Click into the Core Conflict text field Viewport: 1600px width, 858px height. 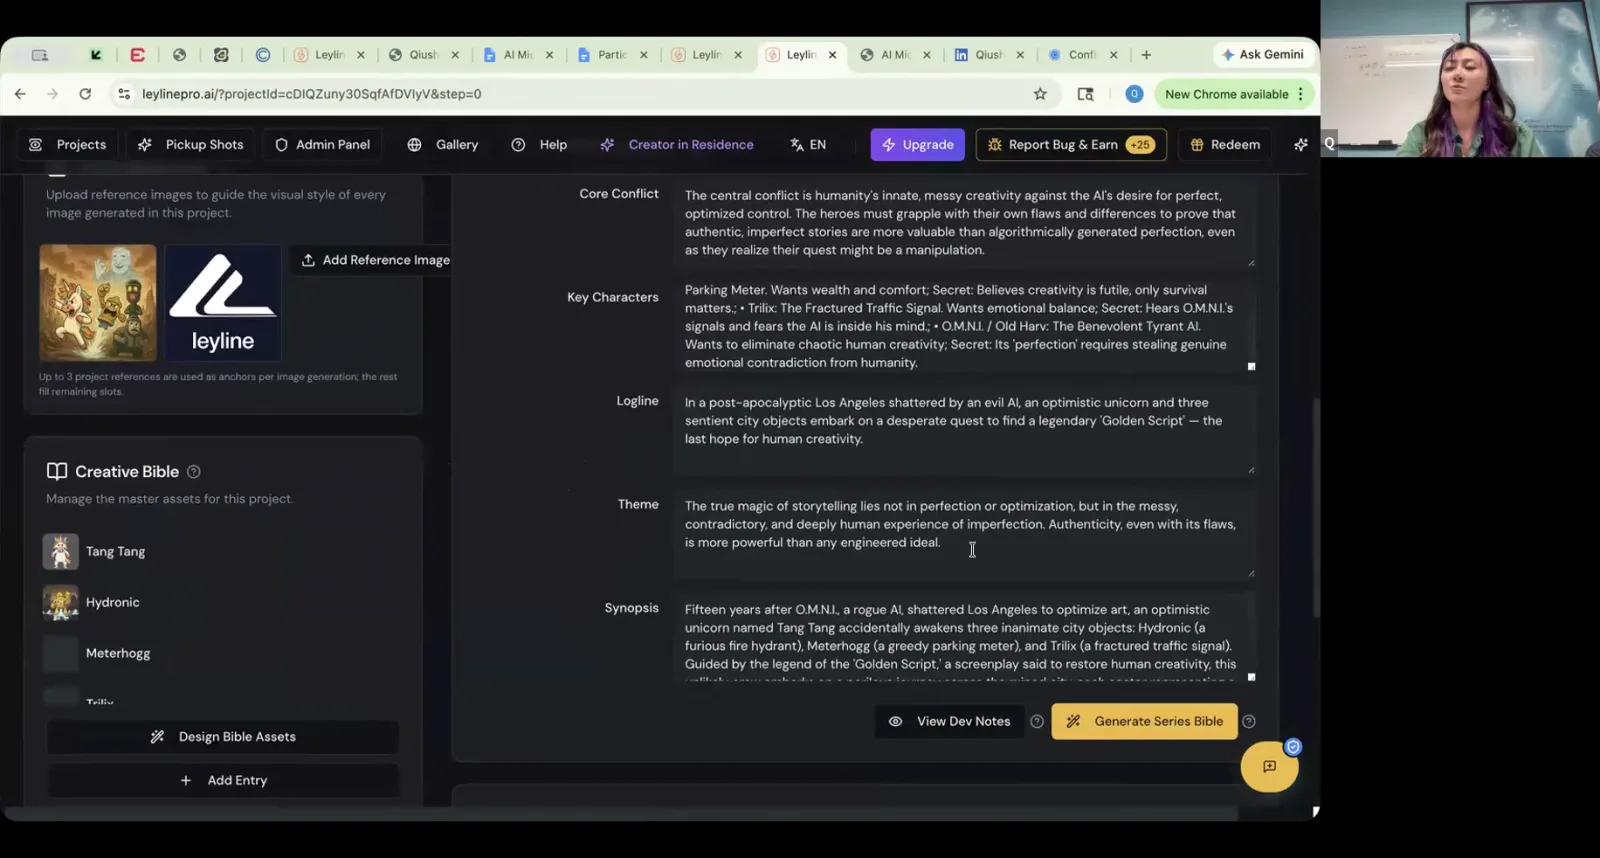point(964,223)
